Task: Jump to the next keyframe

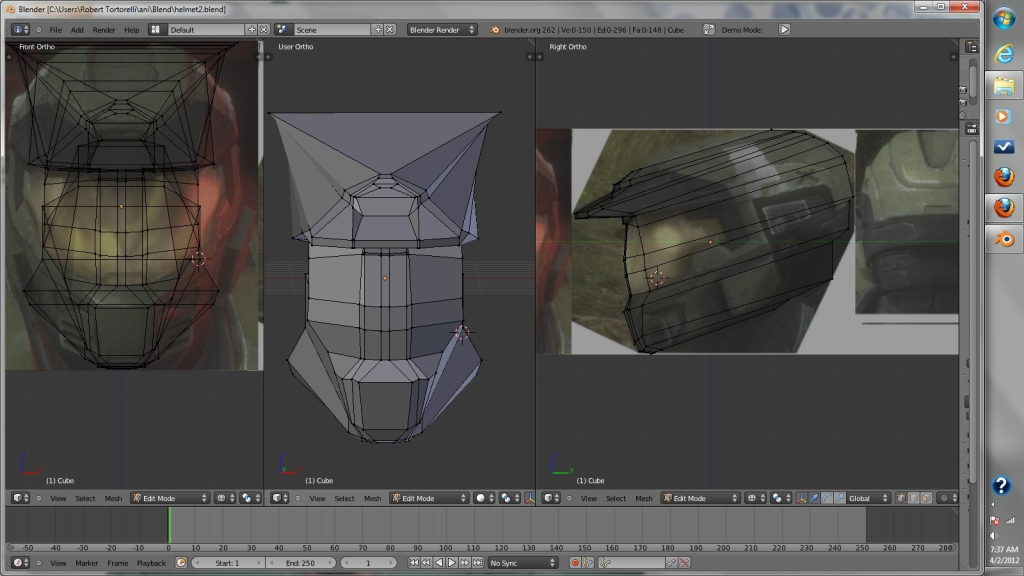Action: point(464,563)
